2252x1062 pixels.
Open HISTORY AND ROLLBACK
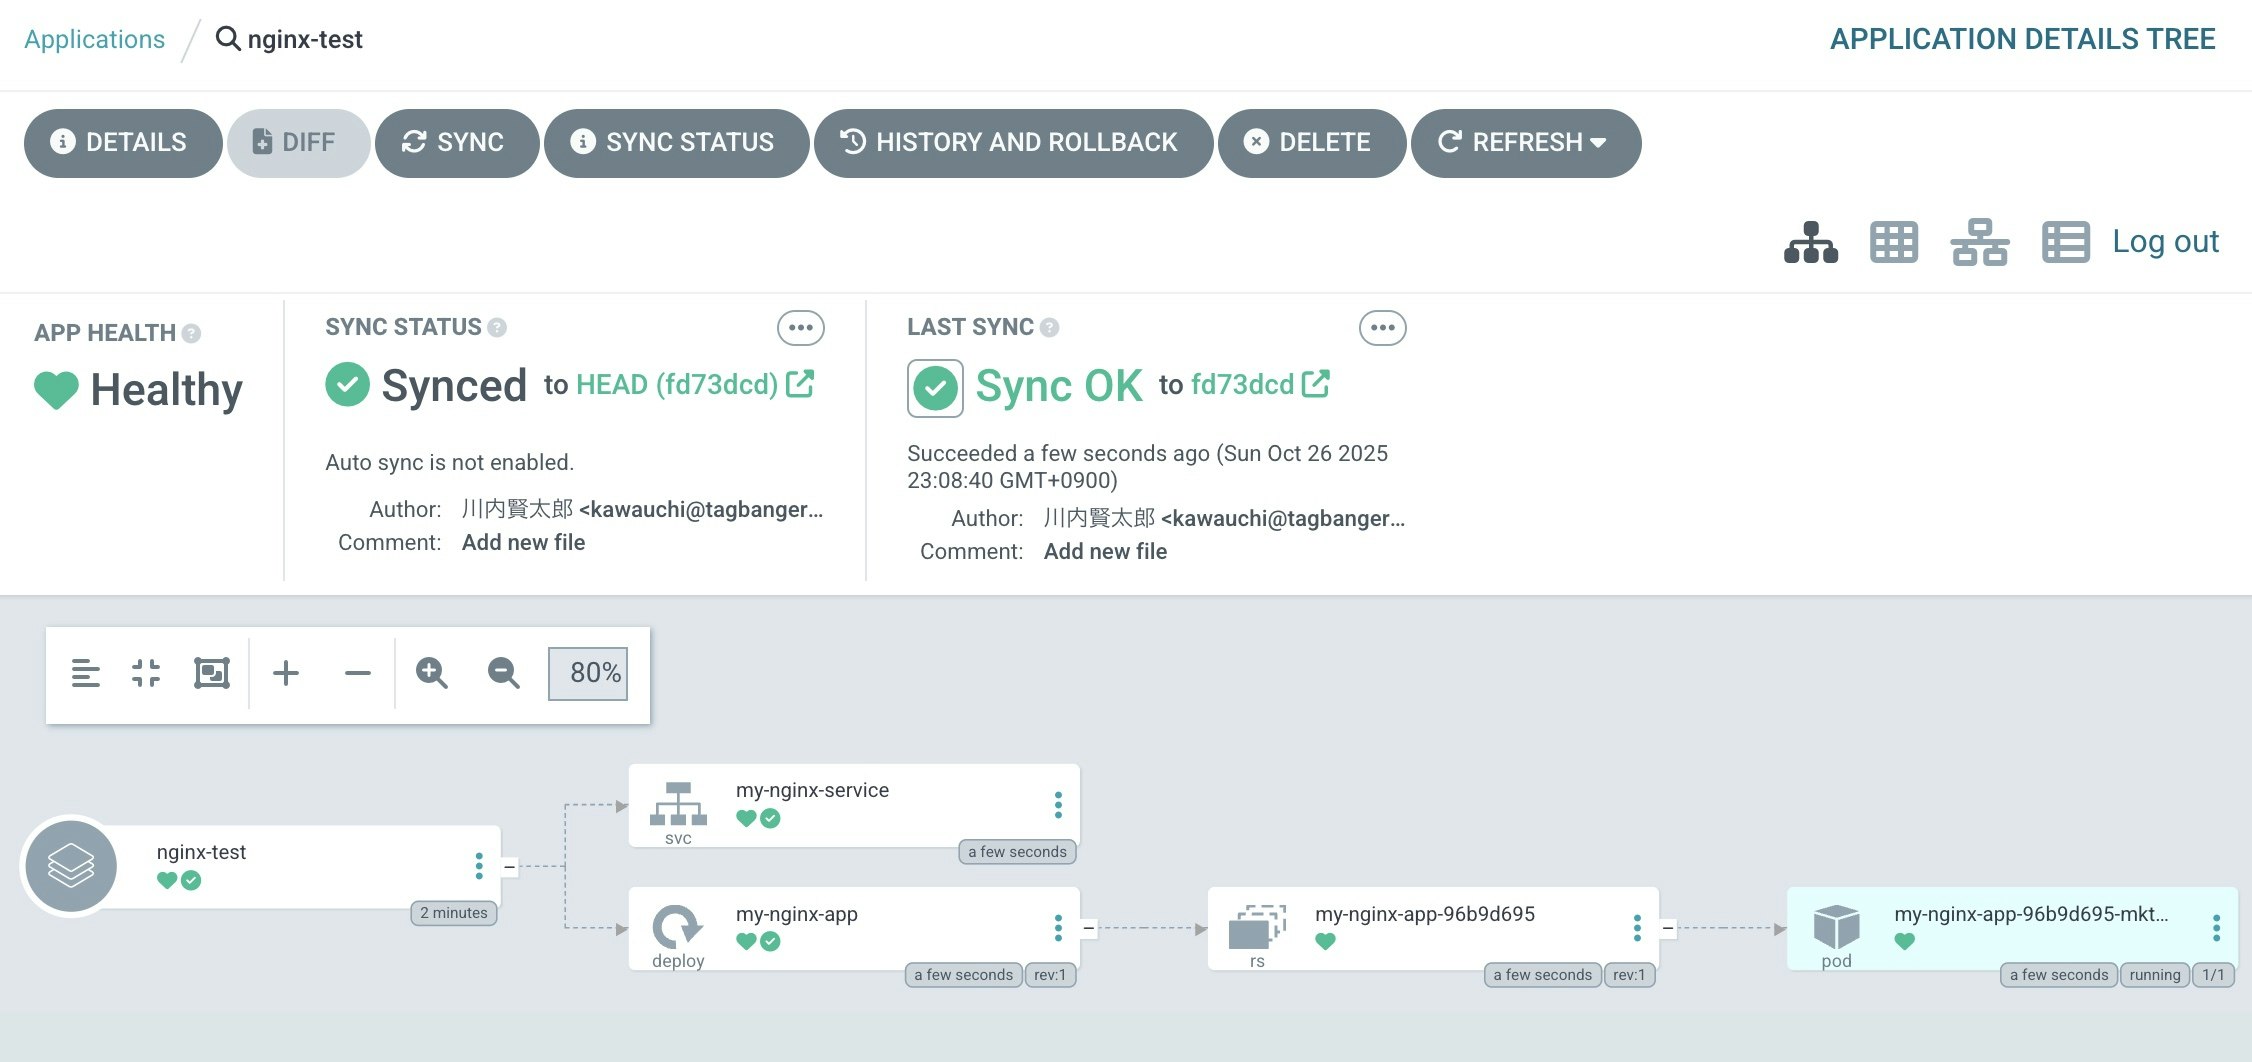coord(1013,143)
